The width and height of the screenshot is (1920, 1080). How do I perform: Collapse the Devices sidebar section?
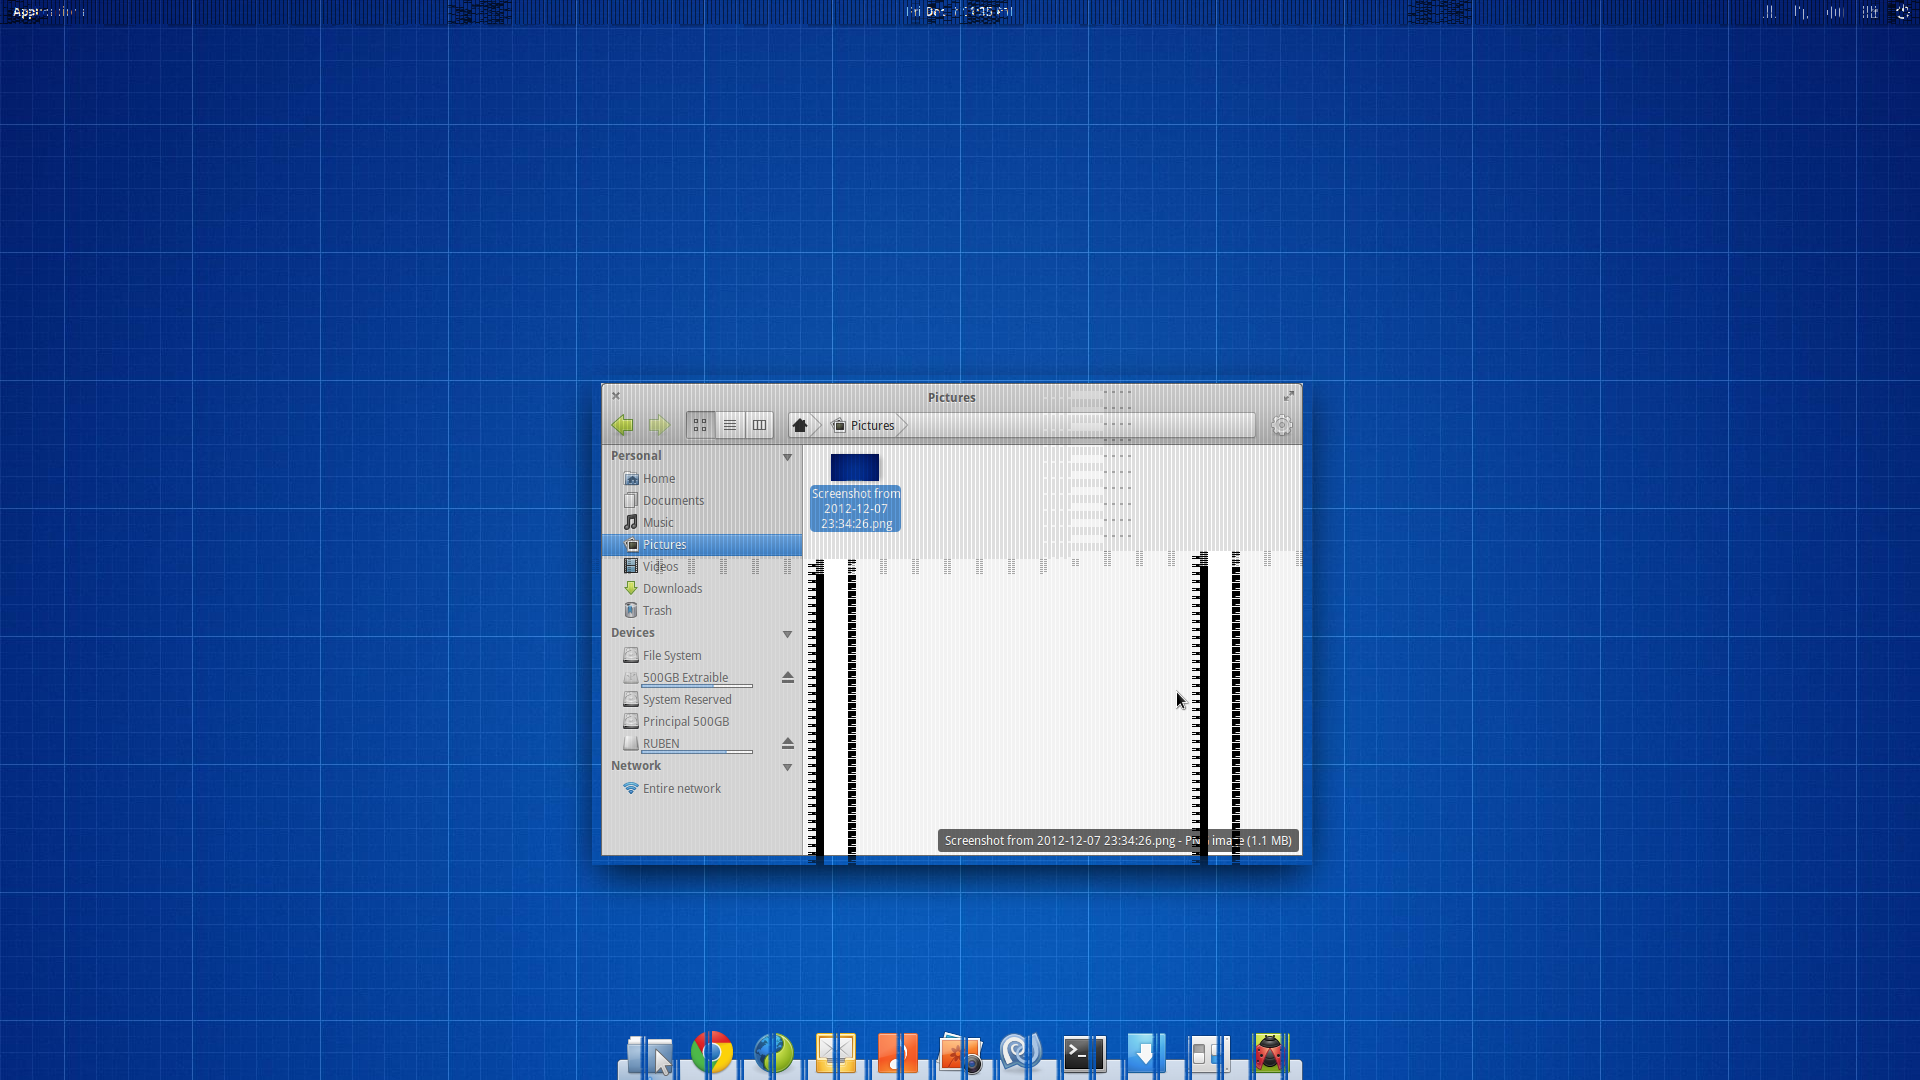click(787, 634)
